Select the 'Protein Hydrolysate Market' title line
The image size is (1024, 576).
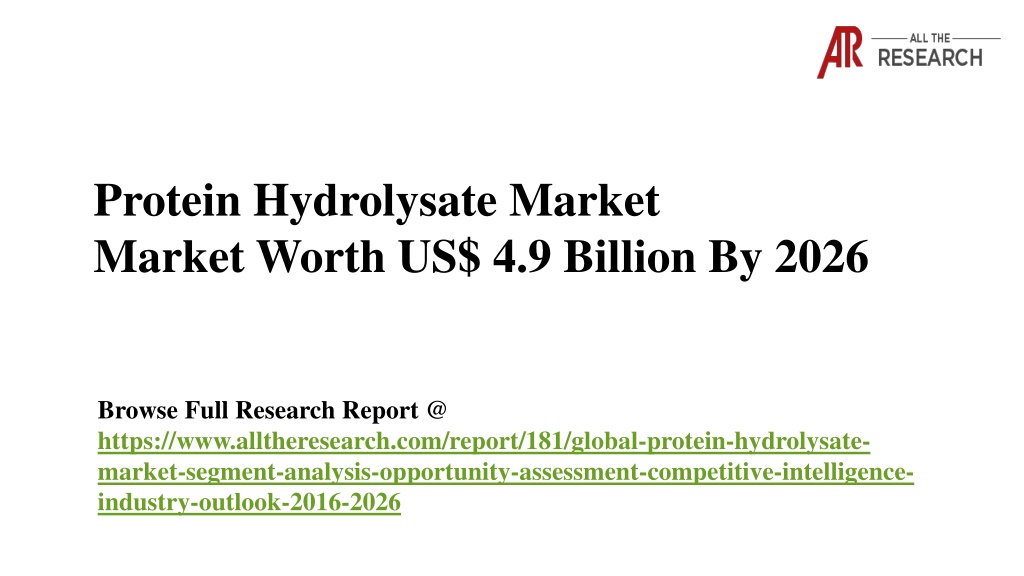(x=377, y=200)
